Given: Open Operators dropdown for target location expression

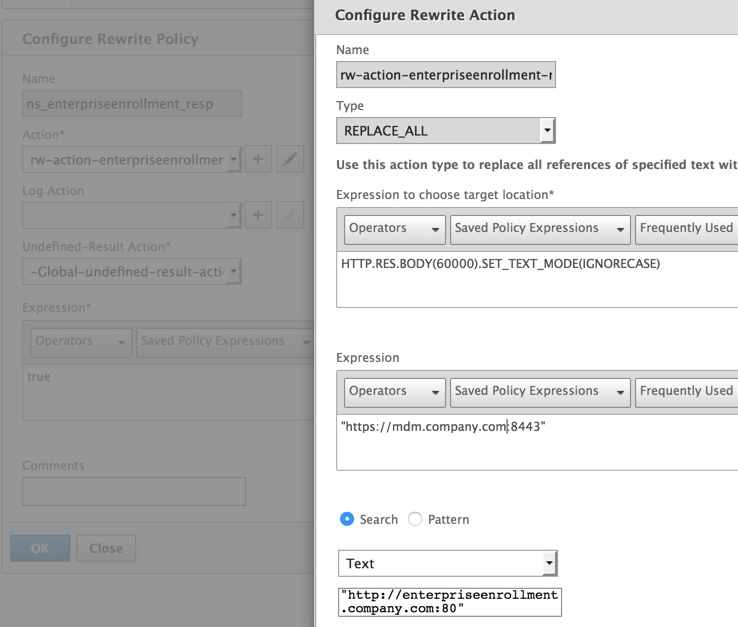Looking at the screenshot, I should (x=395, y=229).
